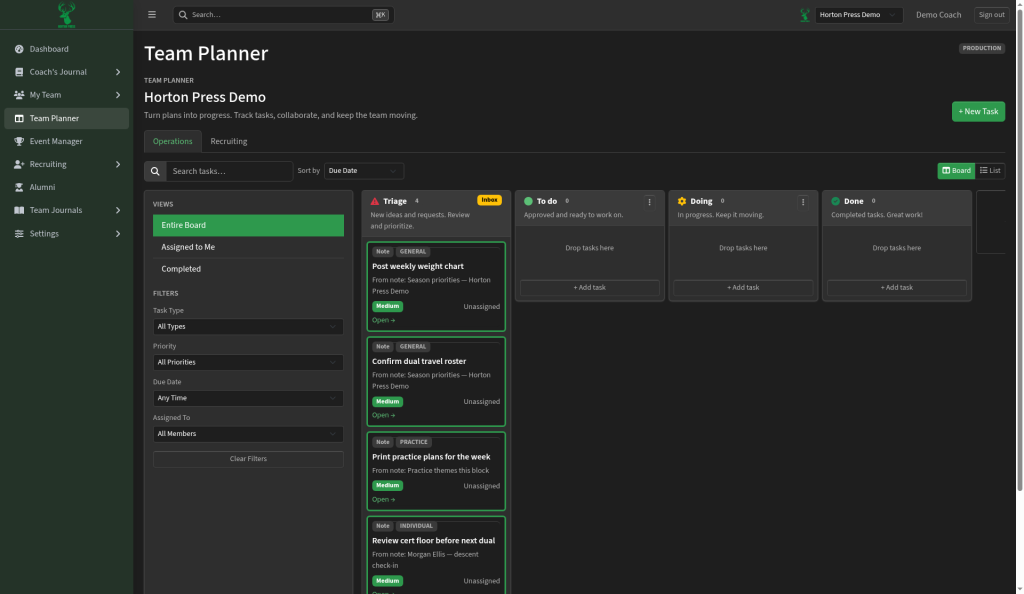Click the Settings sliders icon

pyautogui.click(x=19, y=233)
